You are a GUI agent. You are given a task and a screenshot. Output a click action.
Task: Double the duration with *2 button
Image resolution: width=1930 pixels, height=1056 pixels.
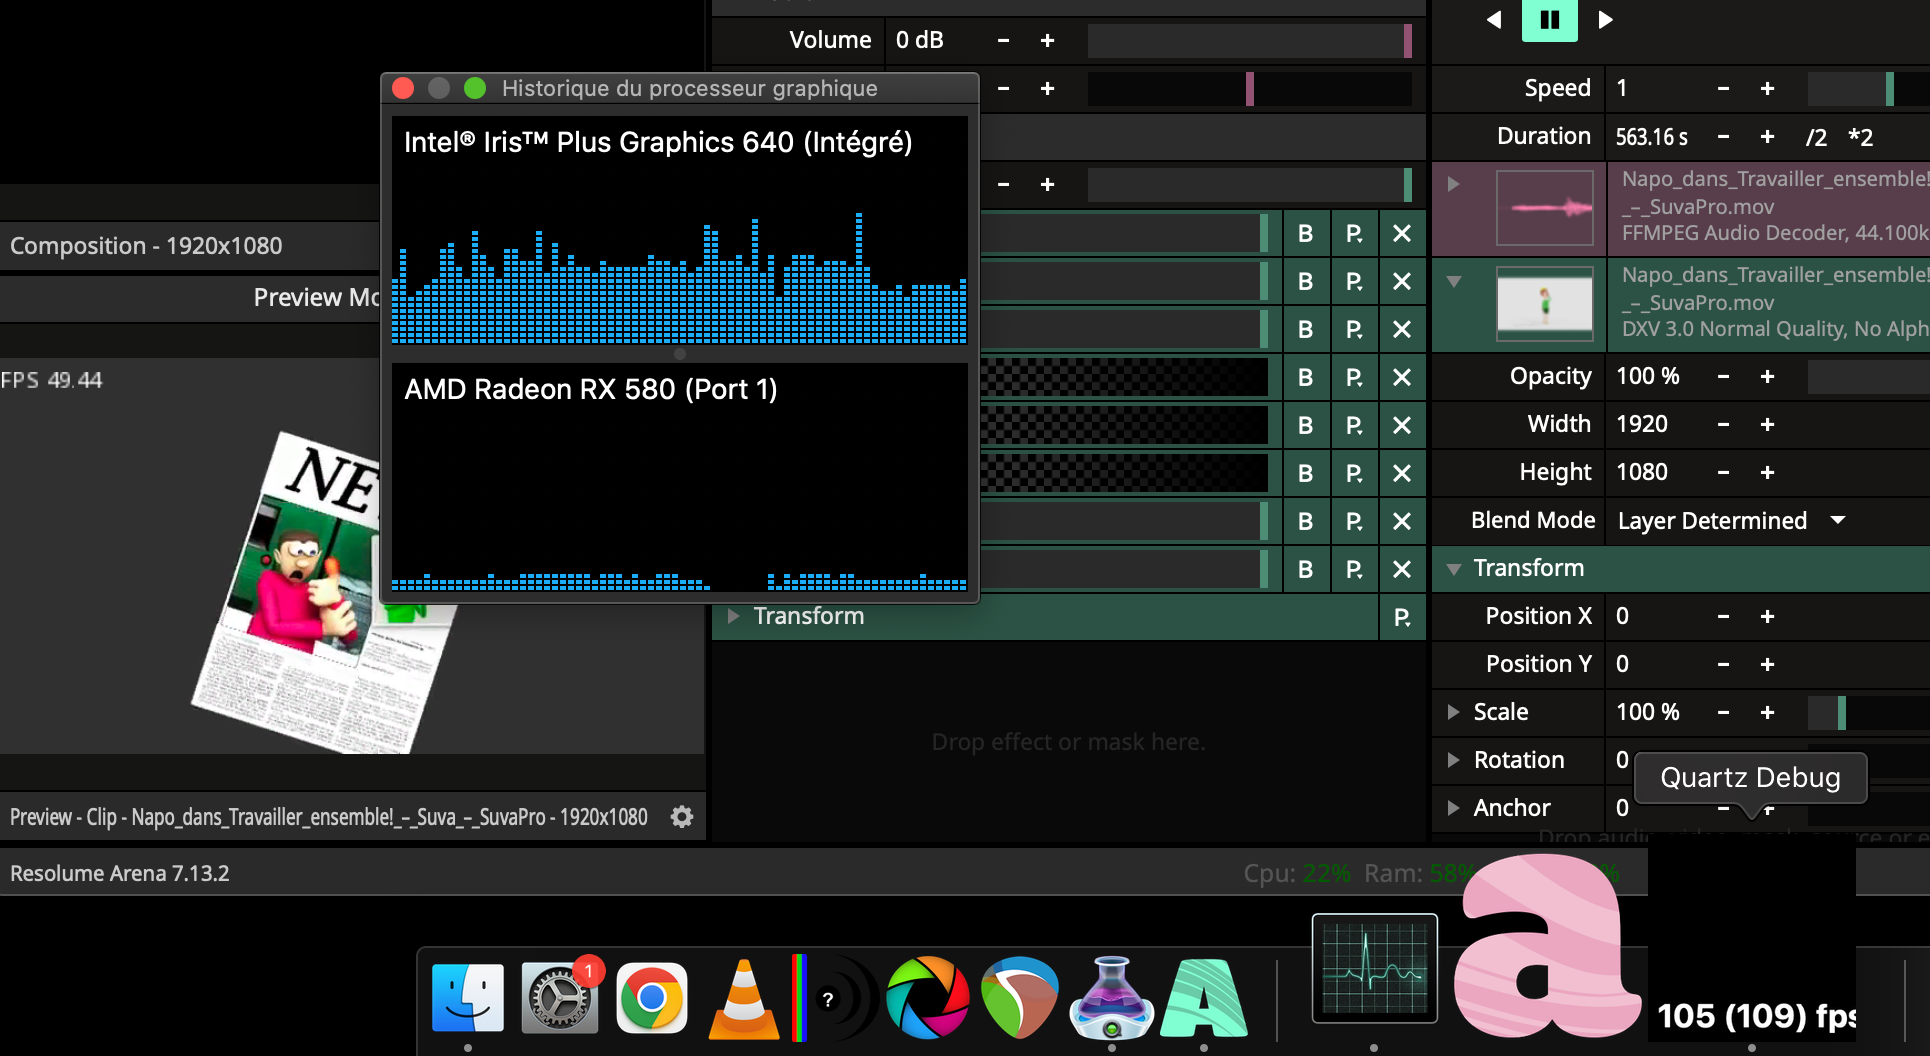1860,137
